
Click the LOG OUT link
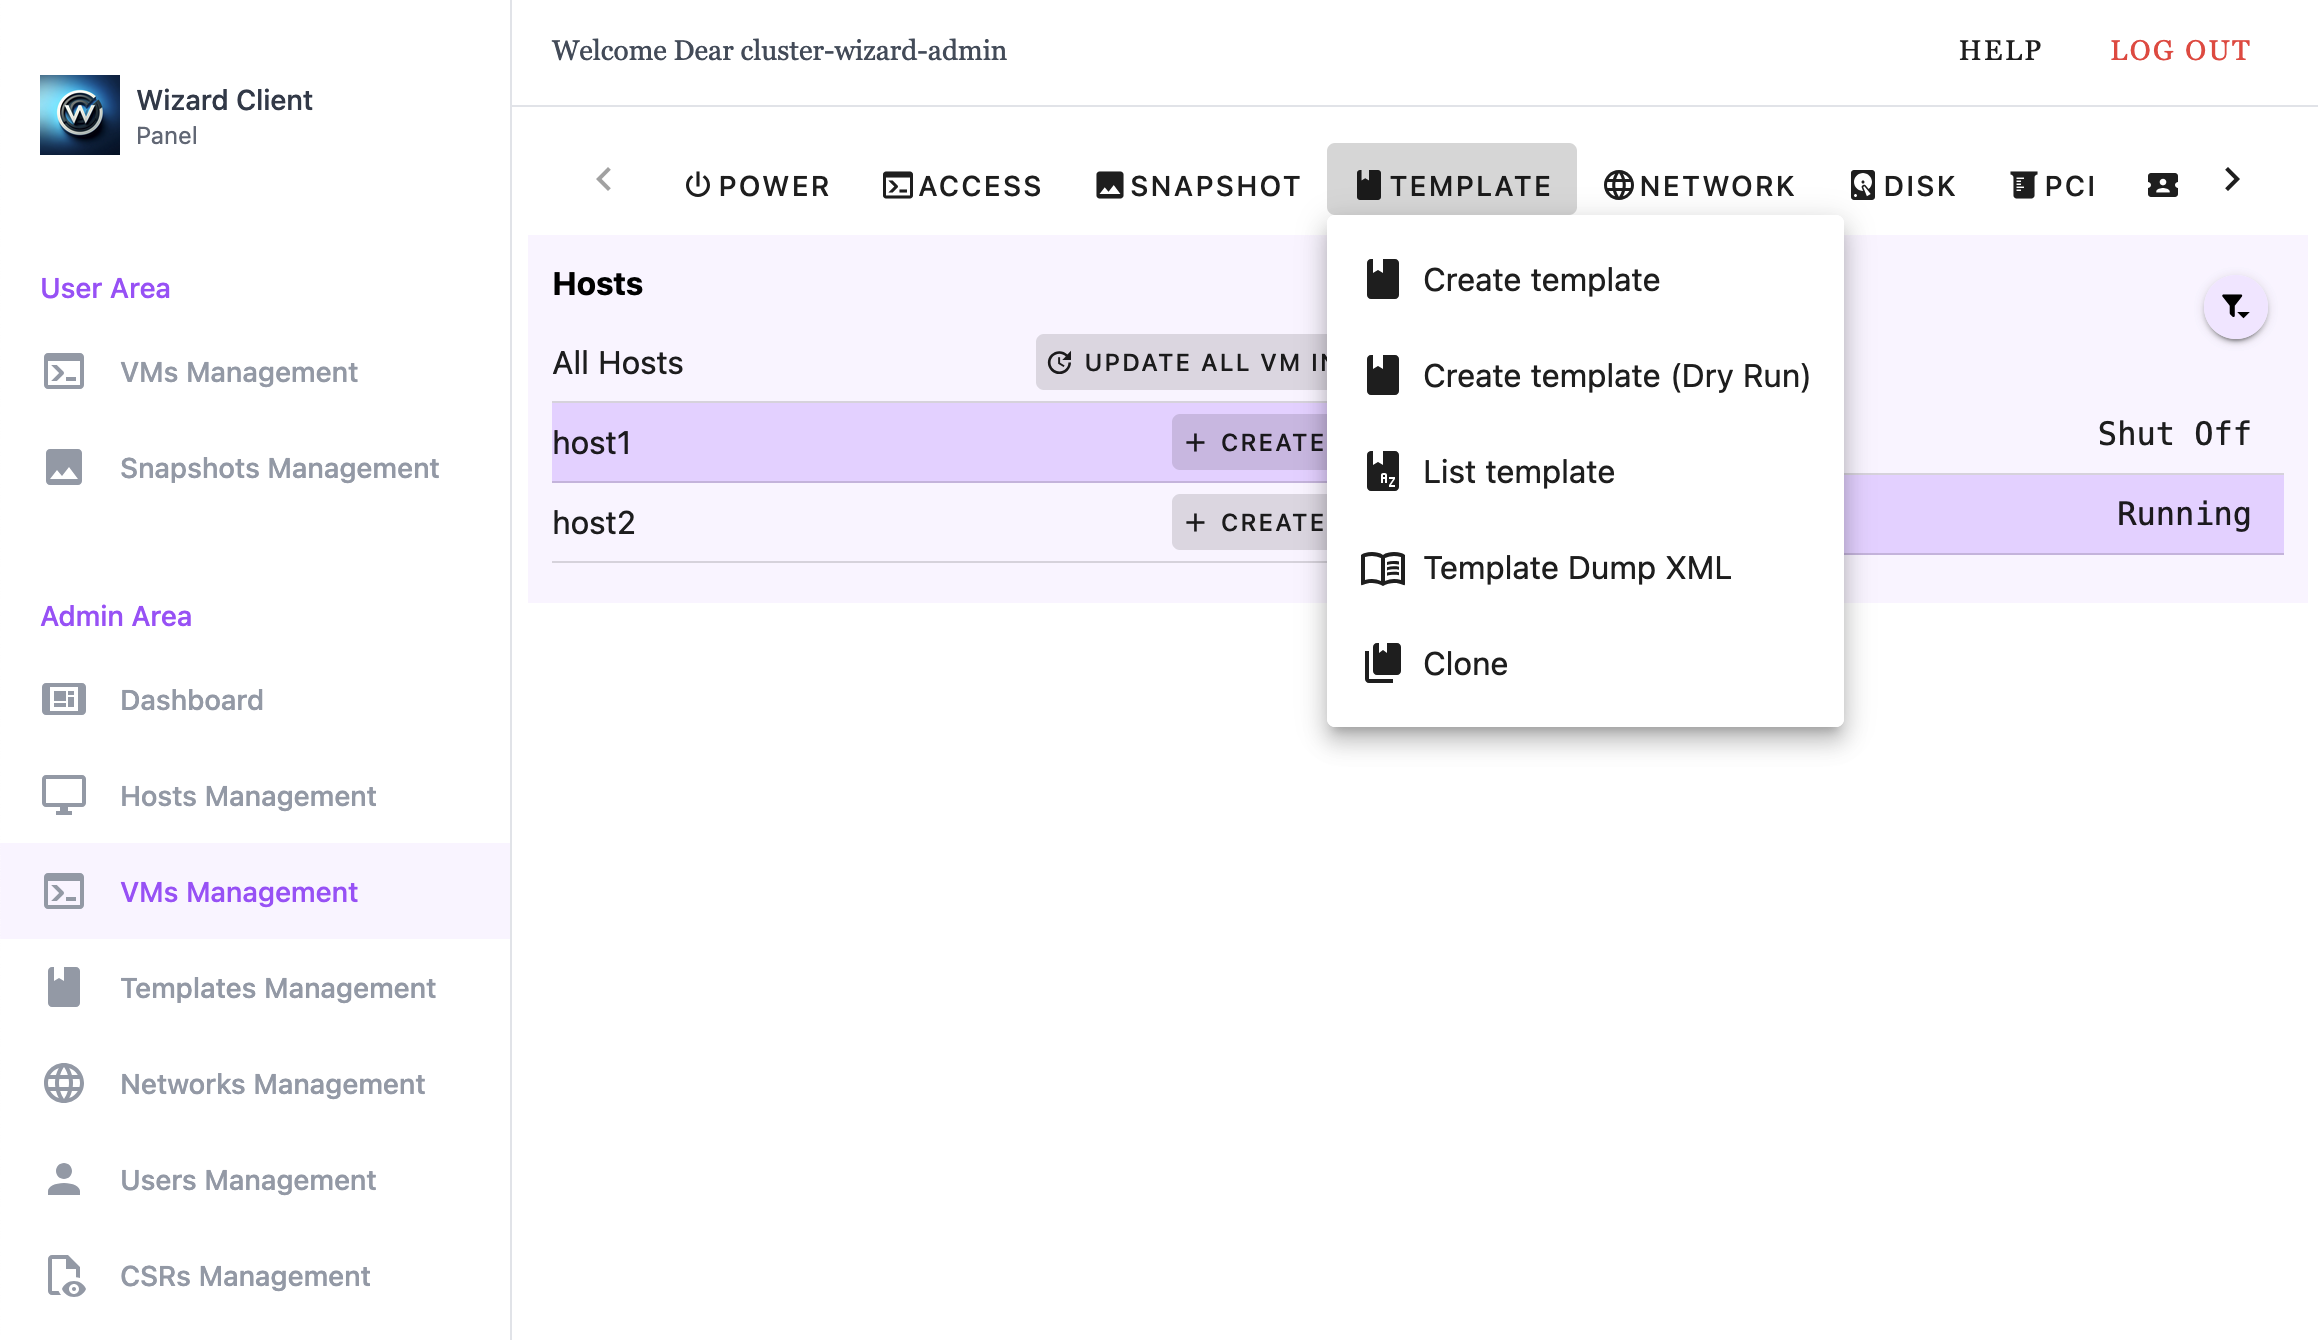tap(2180, 50)
